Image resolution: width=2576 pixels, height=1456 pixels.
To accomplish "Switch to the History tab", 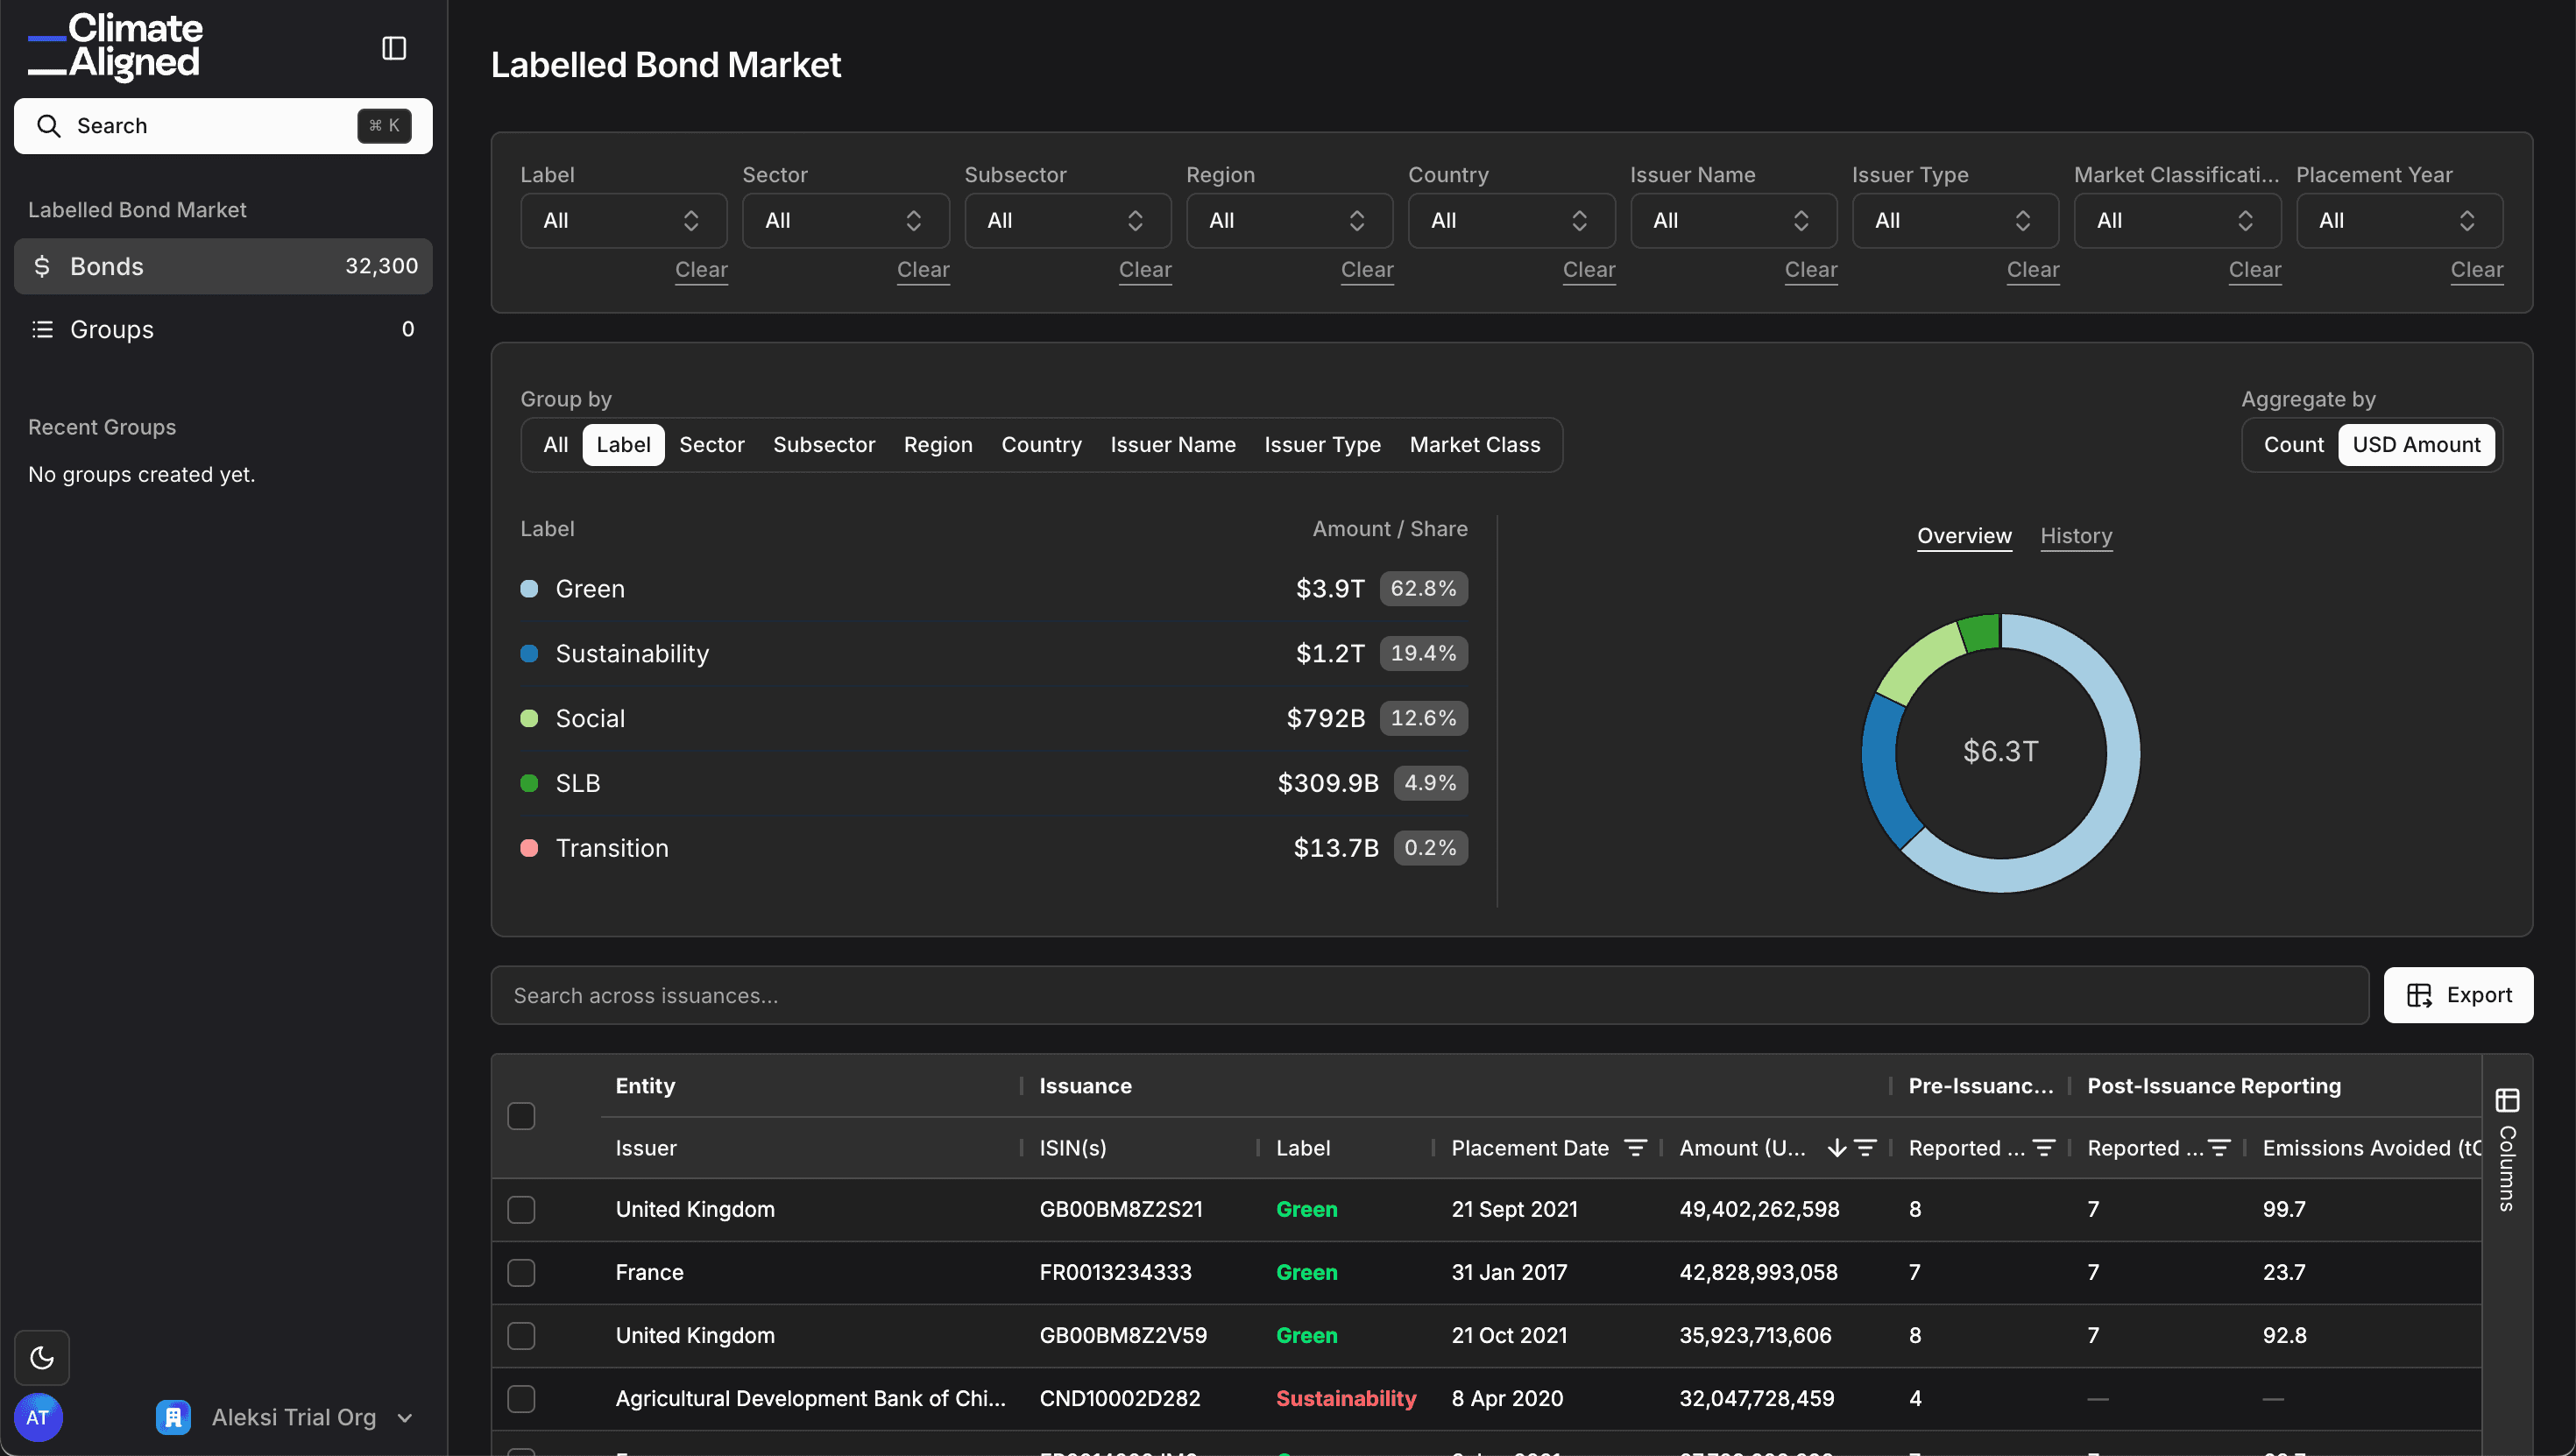I will click(x=2076, y=536).
